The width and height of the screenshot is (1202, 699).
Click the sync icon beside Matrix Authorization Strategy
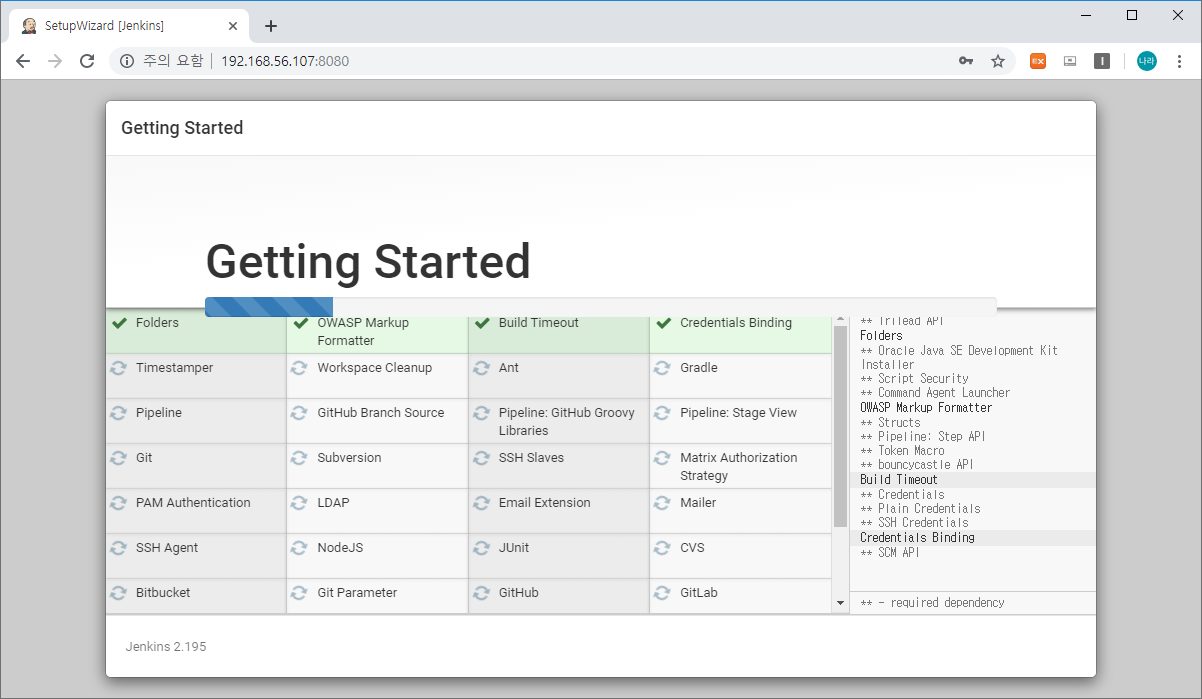(663, 458)
